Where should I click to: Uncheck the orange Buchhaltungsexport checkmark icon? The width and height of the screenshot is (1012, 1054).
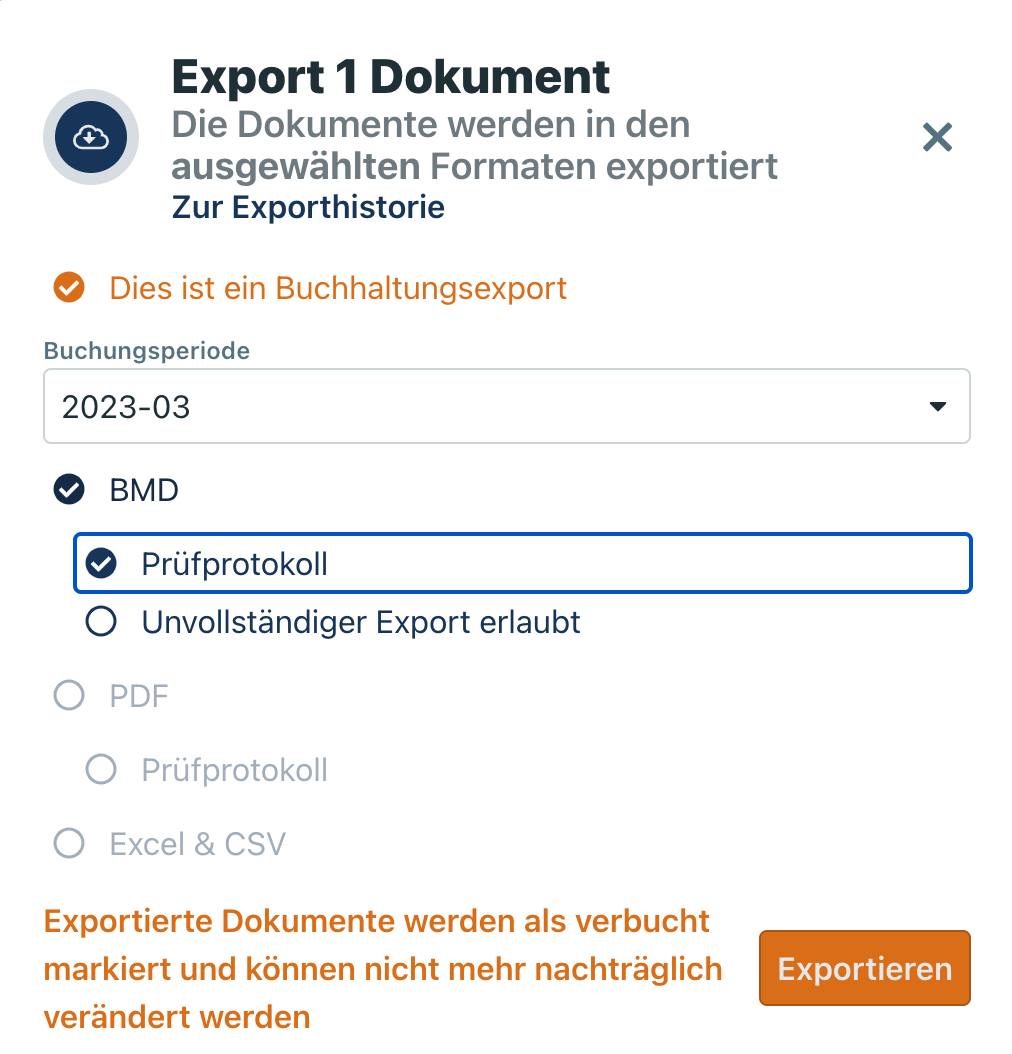68,288
